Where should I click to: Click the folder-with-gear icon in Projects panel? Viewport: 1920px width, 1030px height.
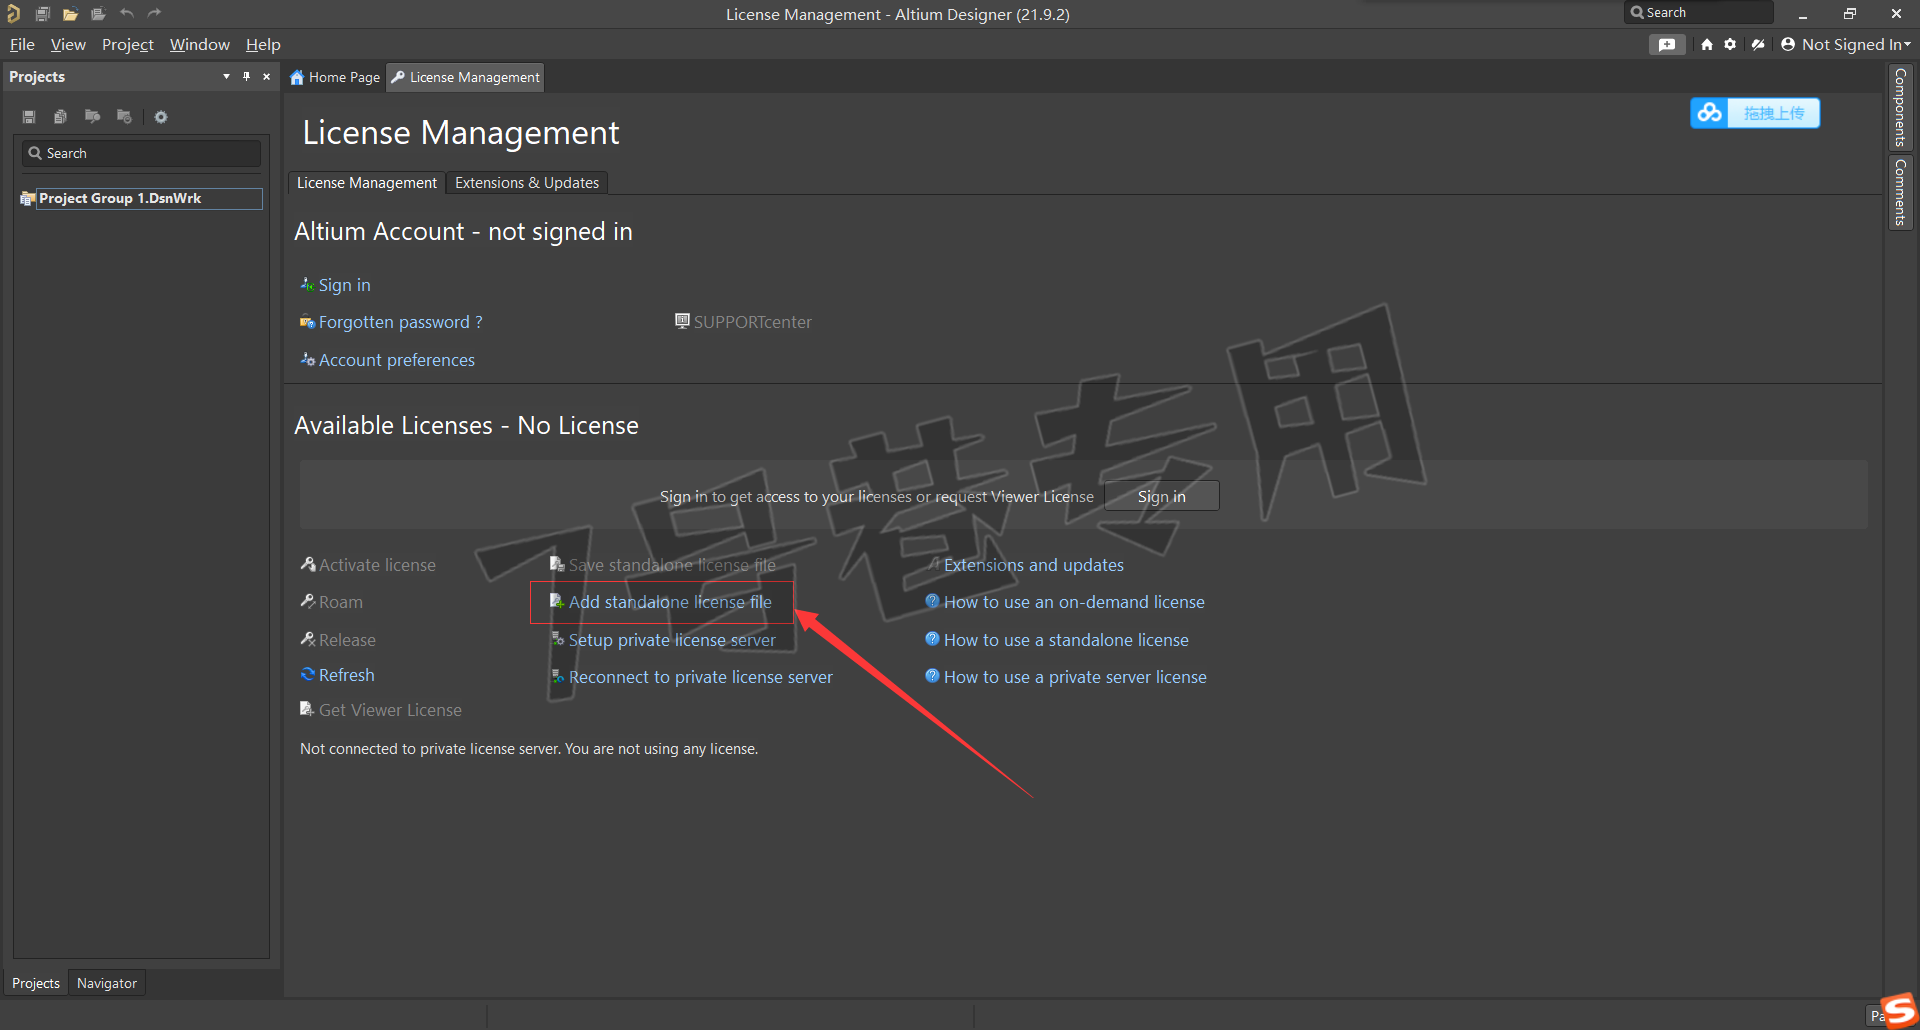pyautogui.click(x=124, y=117)
